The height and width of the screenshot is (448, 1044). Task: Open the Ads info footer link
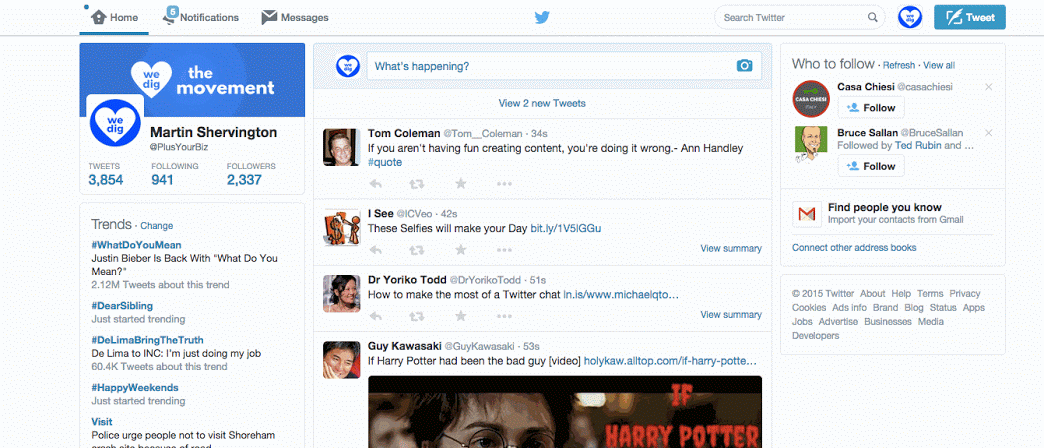click(850, 308)
